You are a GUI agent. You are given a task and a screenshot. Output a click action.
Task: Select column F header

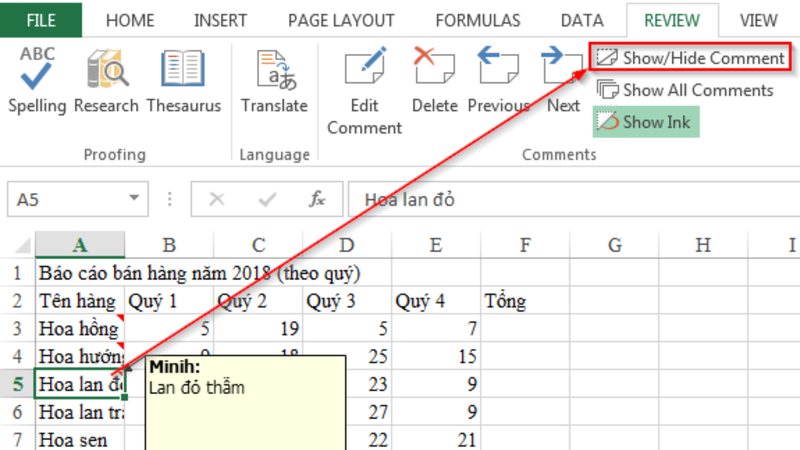click(525, 245)
